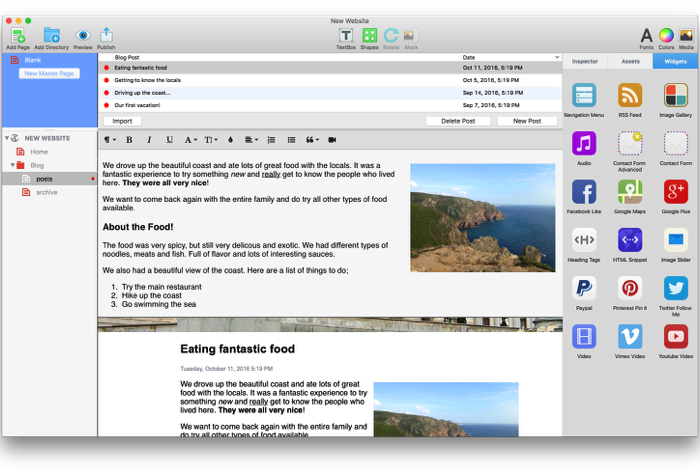The image size is (700, 475).
Task: Click the Add Page toolbar icon
Action: (17, 36)
